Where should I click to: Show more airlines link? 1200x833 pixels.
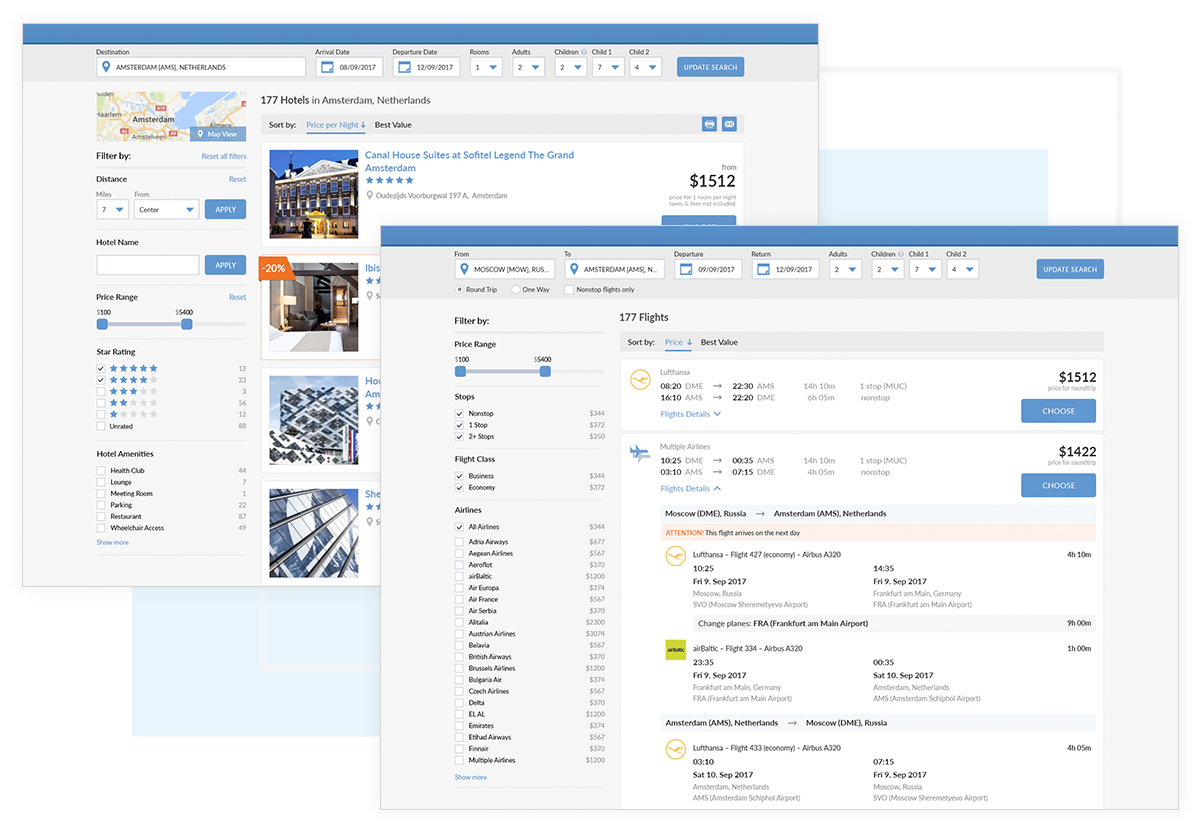tap(471, 777)
